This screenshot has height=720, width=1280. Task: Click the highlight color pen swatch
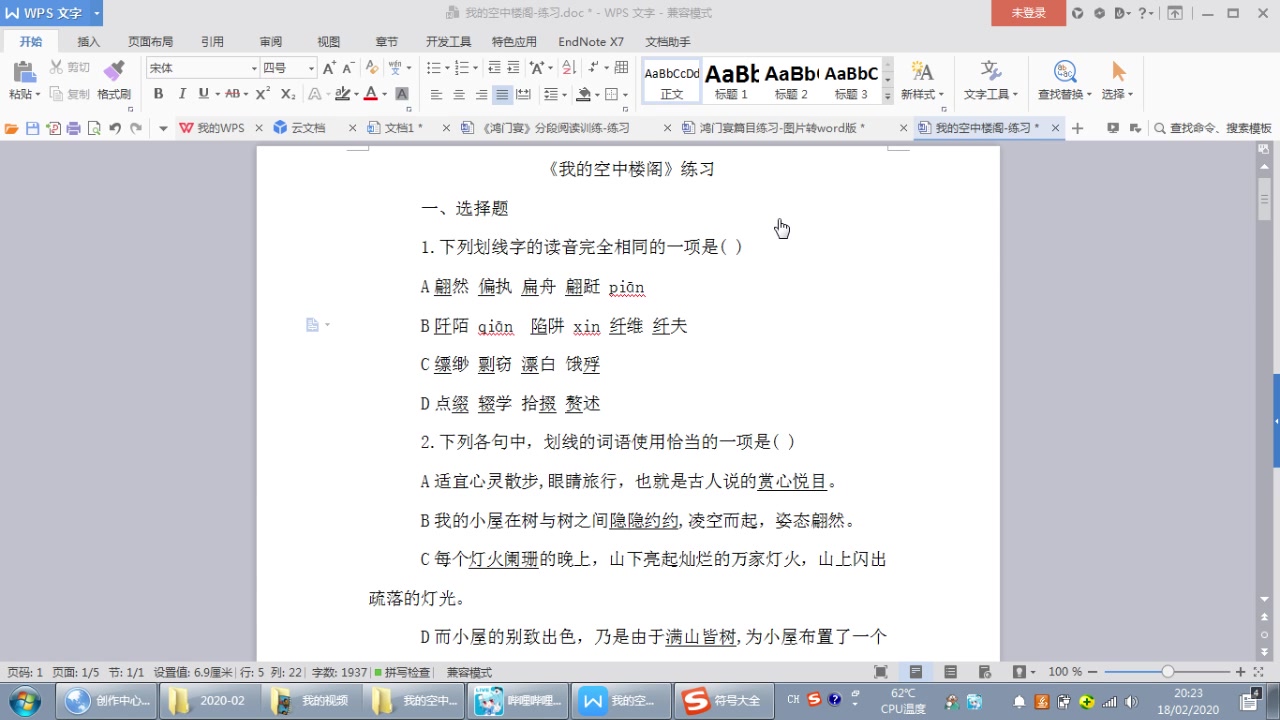(342, 94)
